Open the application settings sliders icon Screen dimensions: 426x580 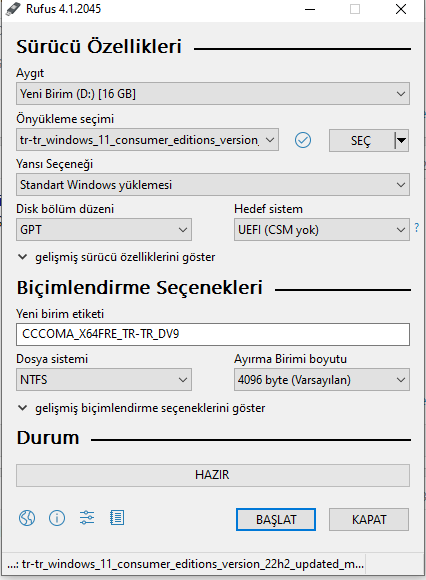pos(87,518)
